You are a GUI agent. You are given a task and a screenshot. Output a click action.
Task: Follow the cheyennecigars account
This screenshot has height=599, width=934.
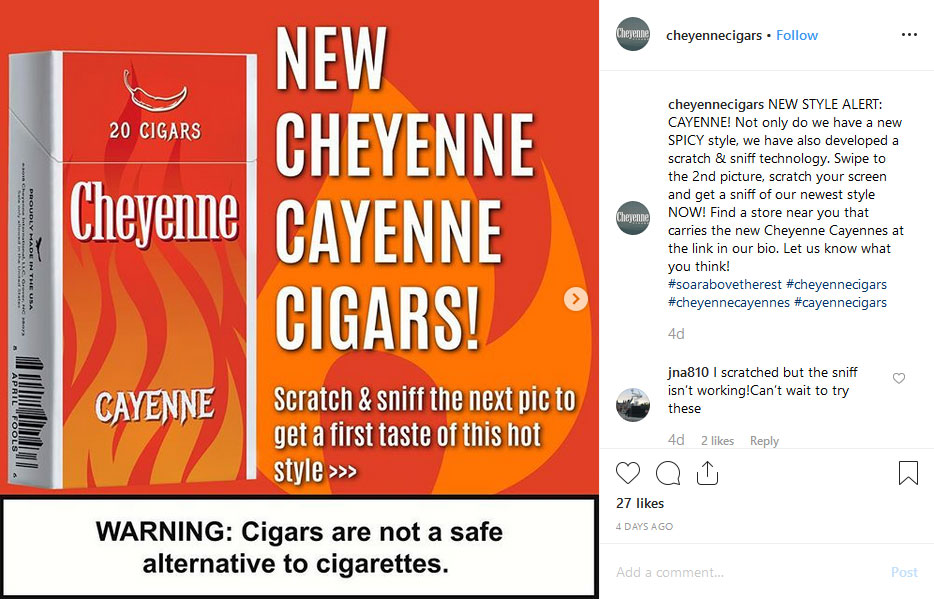[x=796, y=35]
